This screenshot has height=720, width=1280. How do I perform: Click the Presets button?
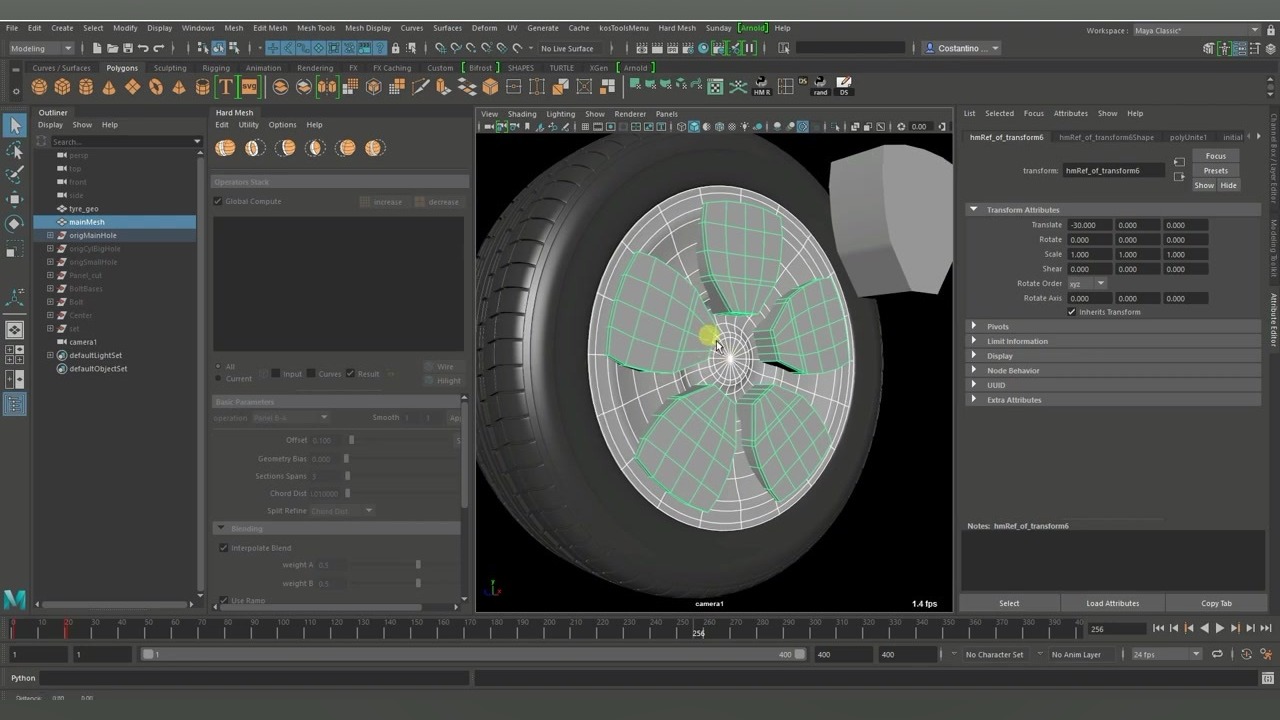pos(1215,171)
